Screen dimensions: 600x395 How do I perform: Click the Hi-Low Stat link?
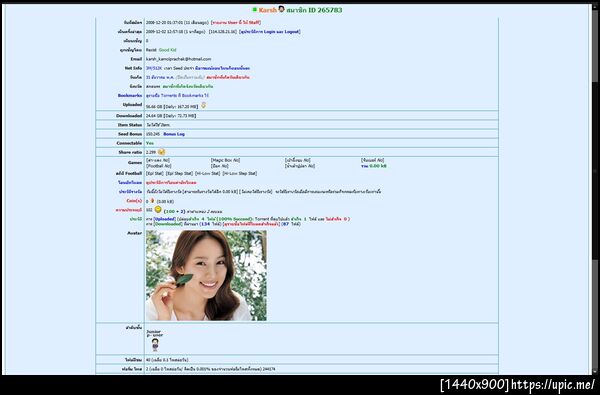pos(207,174)
